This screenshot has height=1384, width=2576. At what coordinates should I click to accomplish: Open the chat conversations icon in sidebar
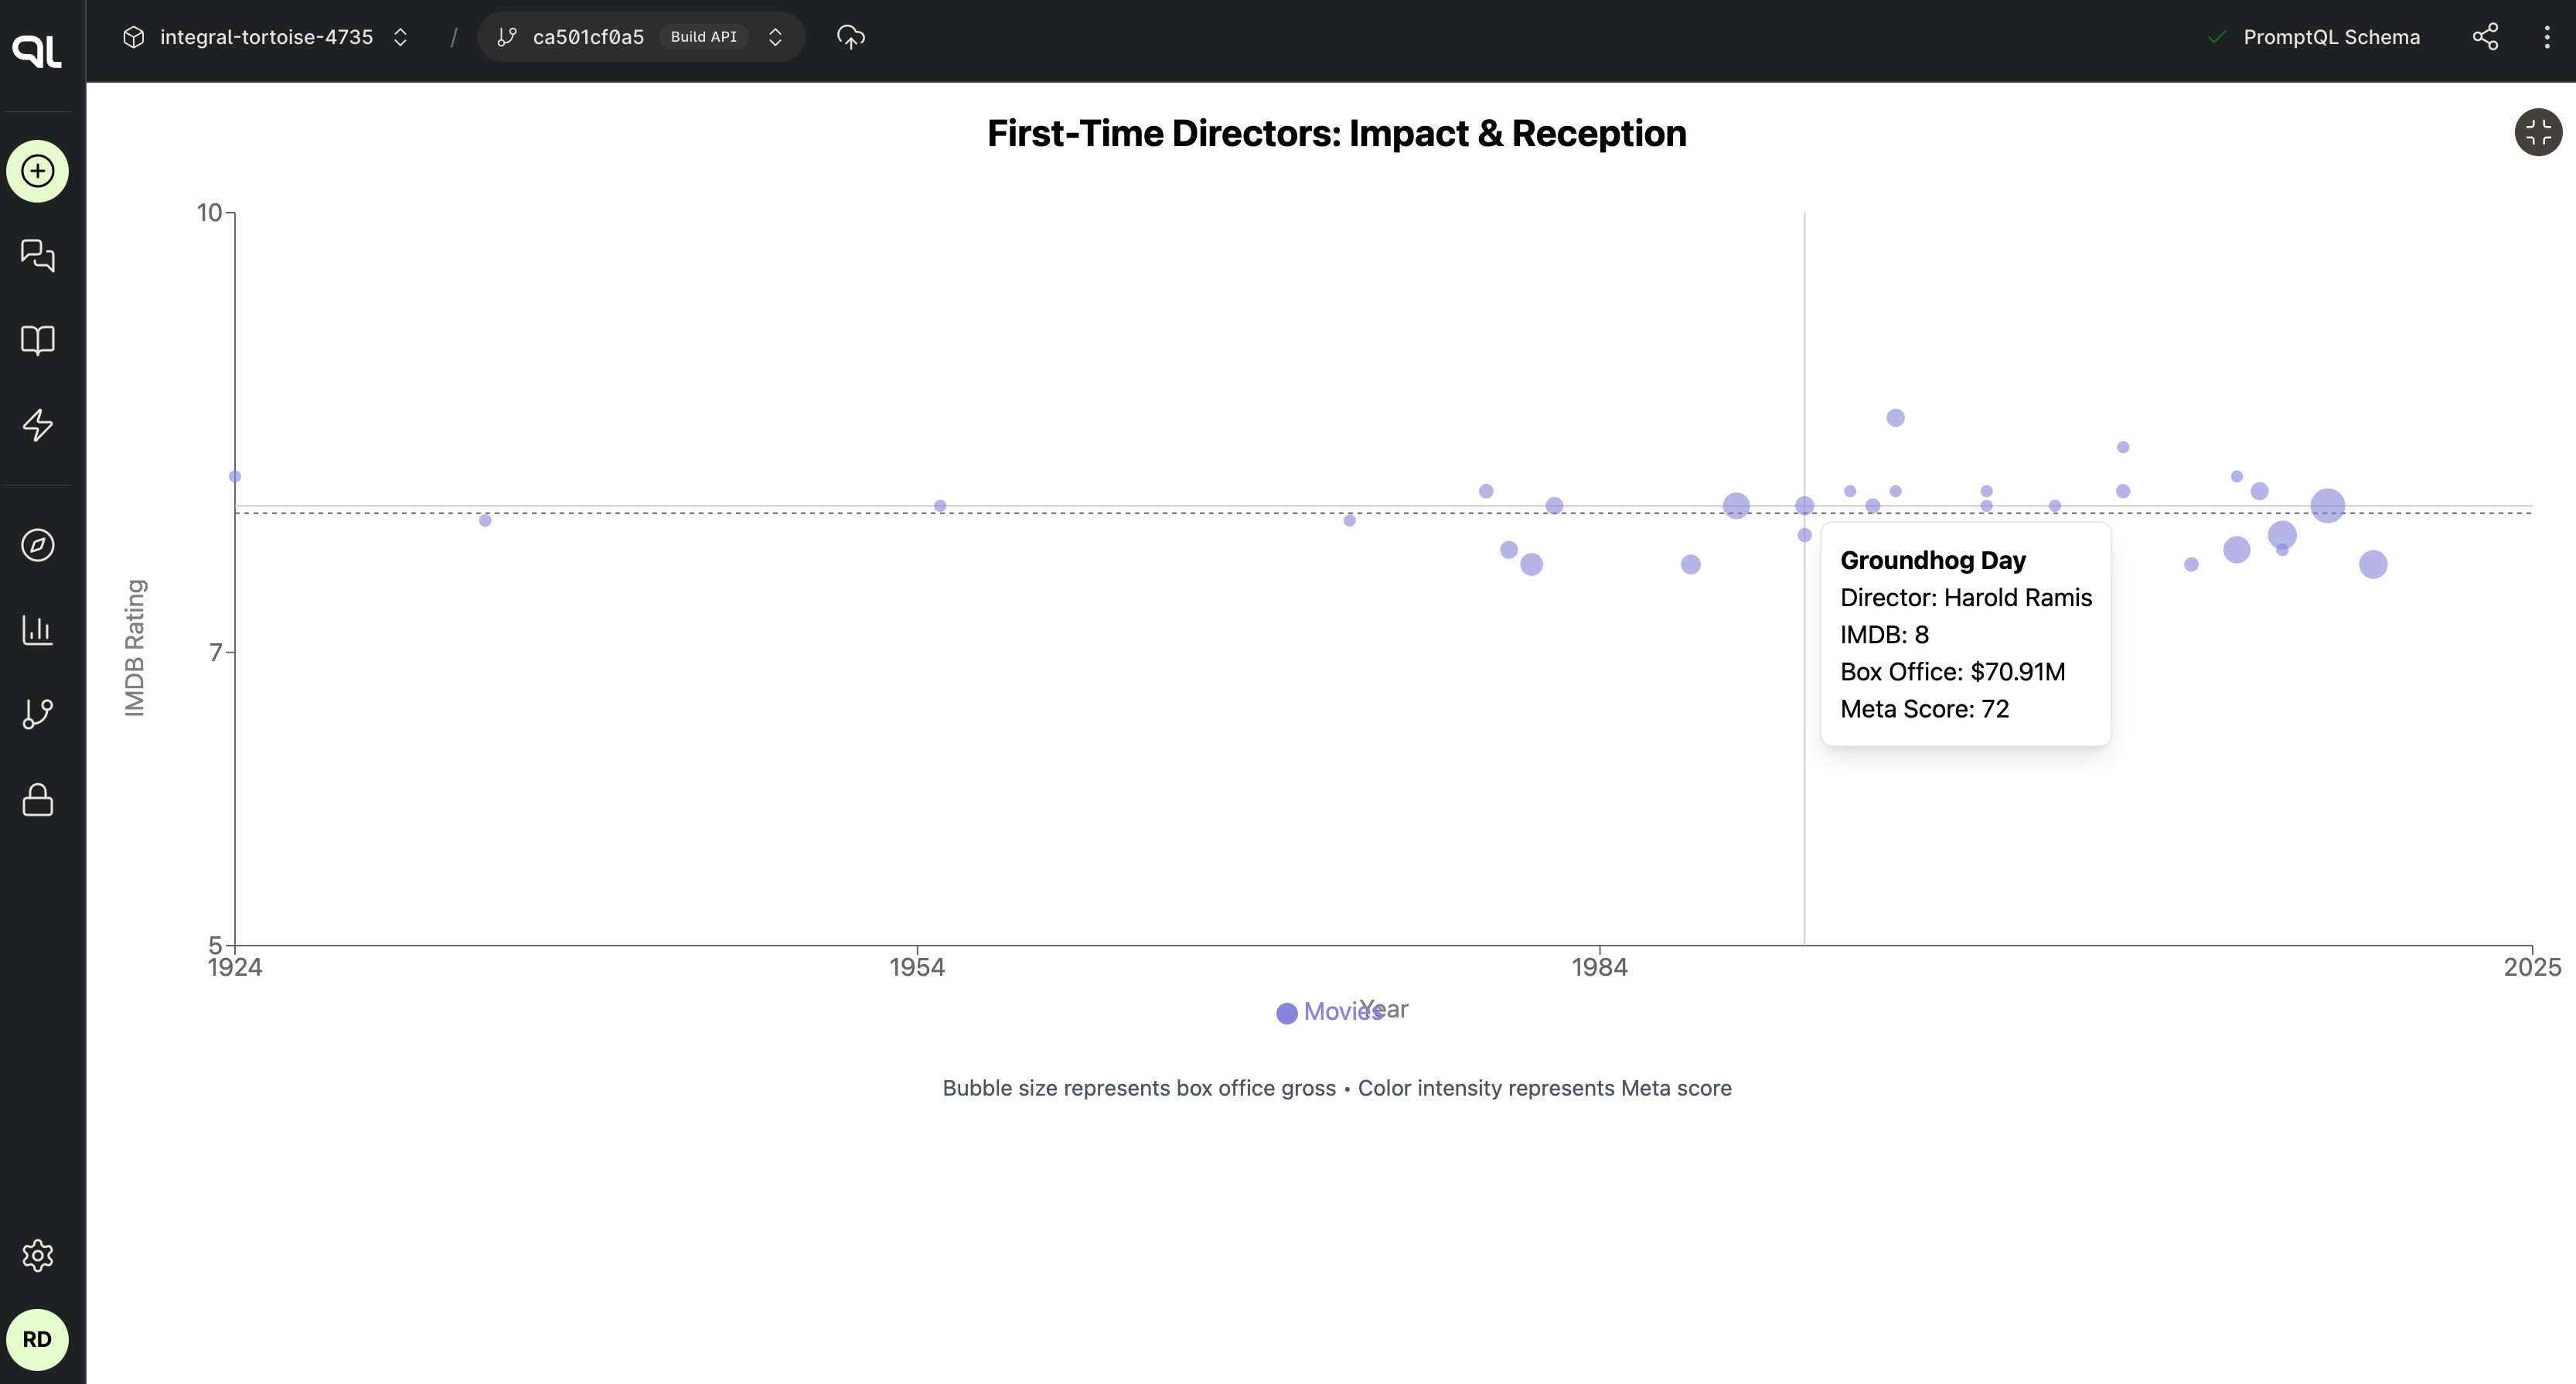pos(38,256)
